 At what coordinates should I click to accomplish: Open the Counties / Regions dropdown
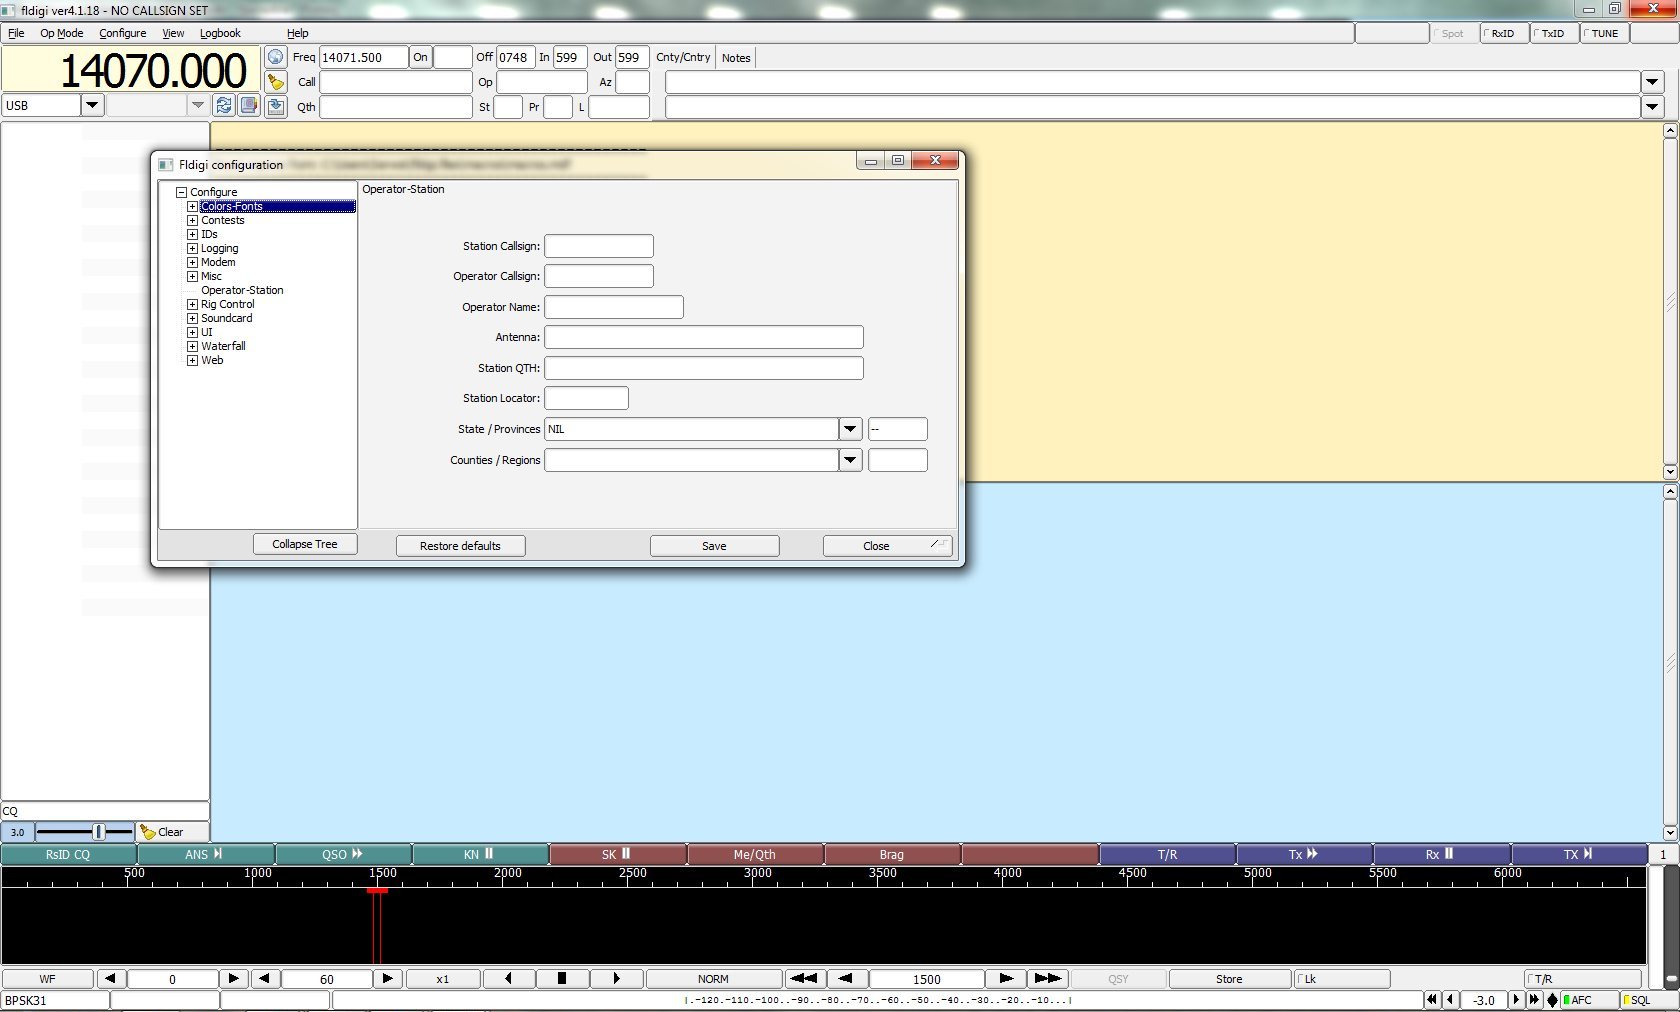(850, 460)
